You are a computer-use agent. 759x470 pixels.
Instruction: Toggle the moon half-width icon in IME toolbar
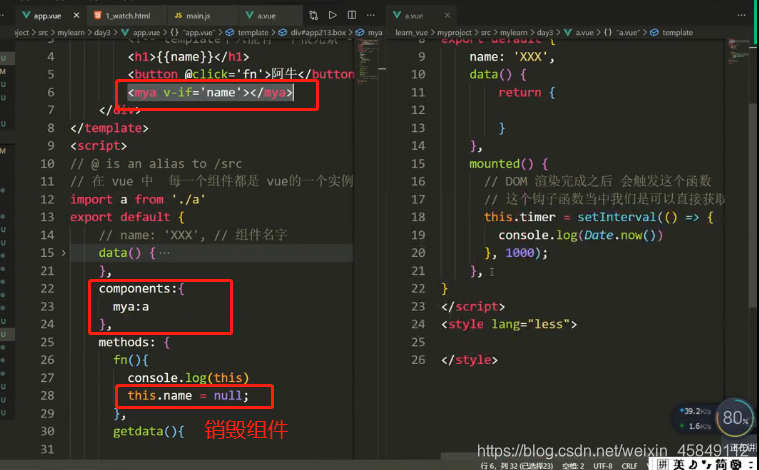click(693, 464)
